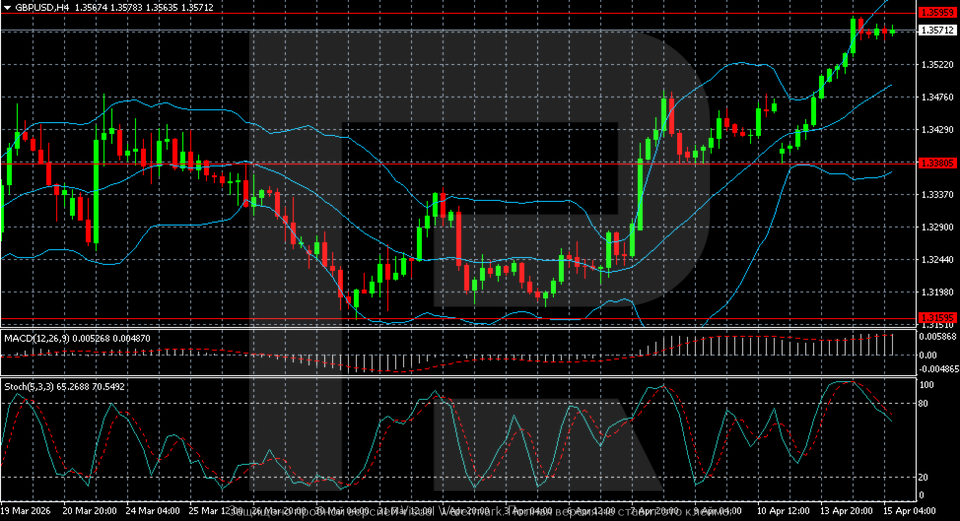Open the triangle dropdown beside GBPUSD,H4

coord(7,7)
